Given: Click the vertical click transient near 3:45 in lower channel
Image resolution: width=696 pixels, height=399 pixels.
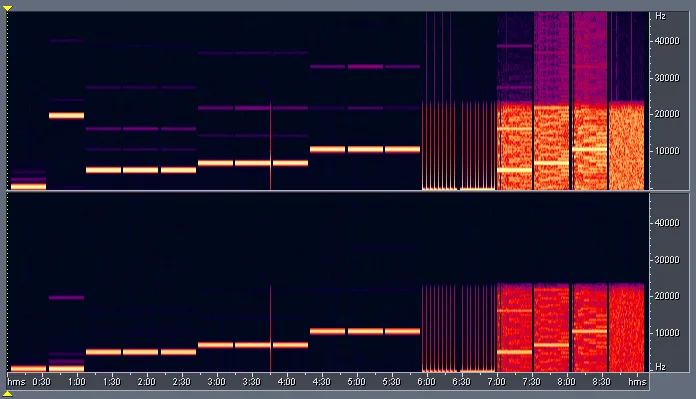Looking at the screenshot, I should coord(270,328).
